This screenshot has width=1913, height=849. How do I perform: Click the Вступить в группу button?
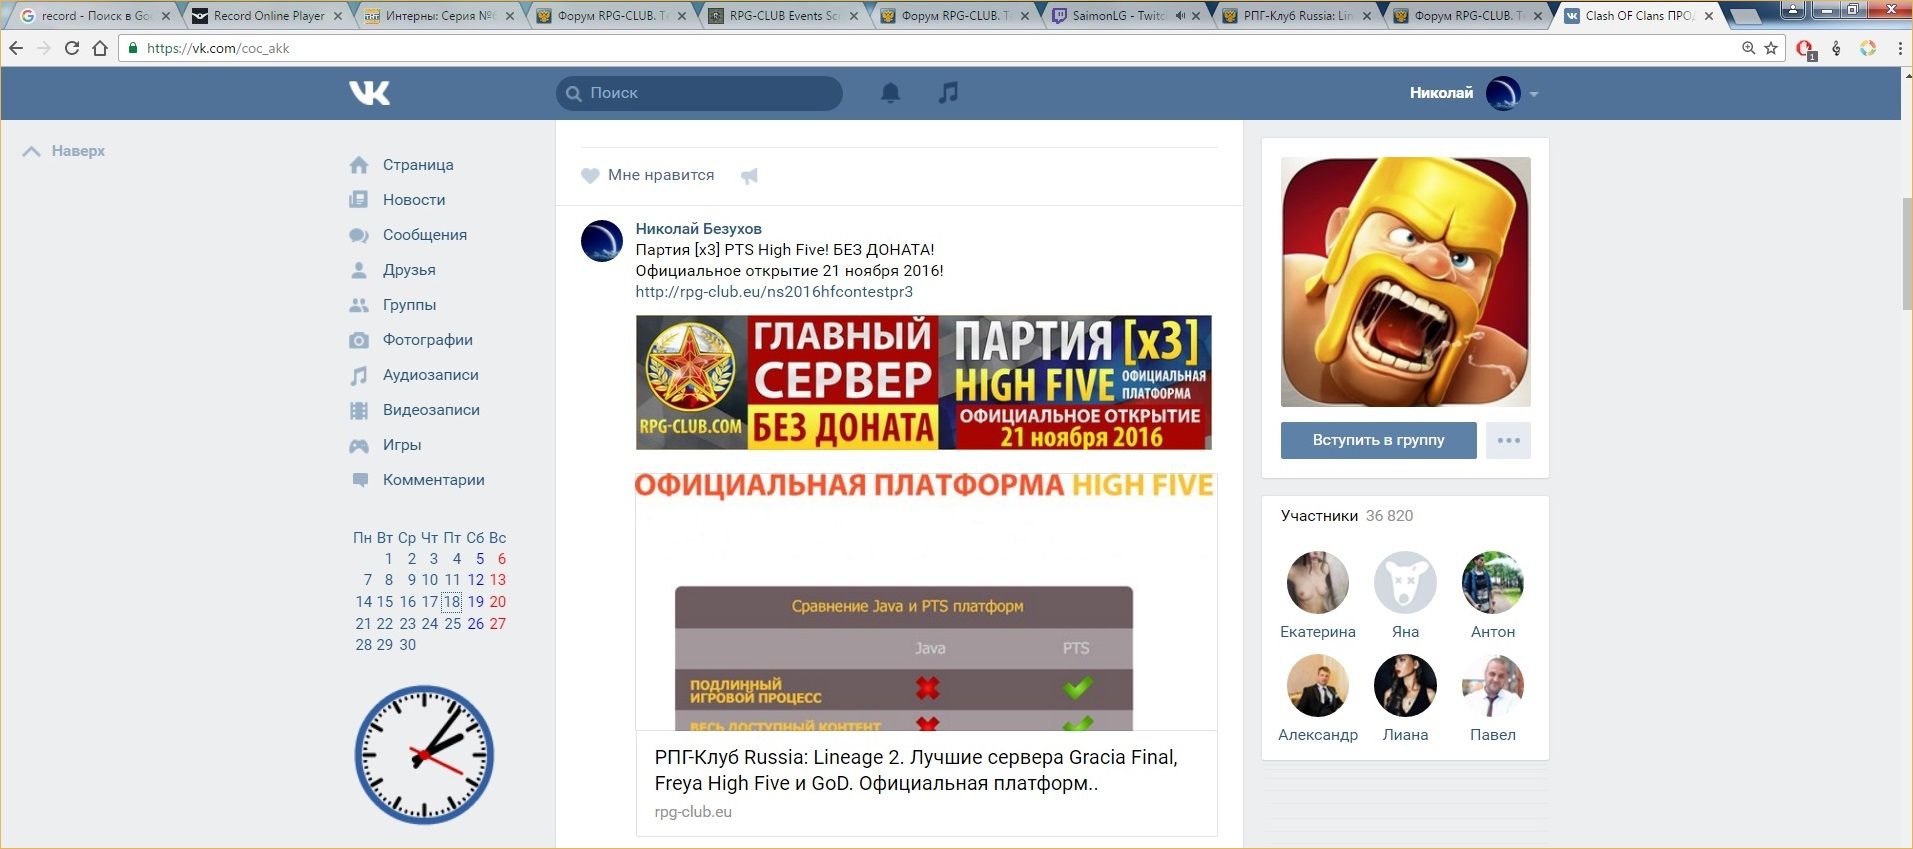point(1378,440)
